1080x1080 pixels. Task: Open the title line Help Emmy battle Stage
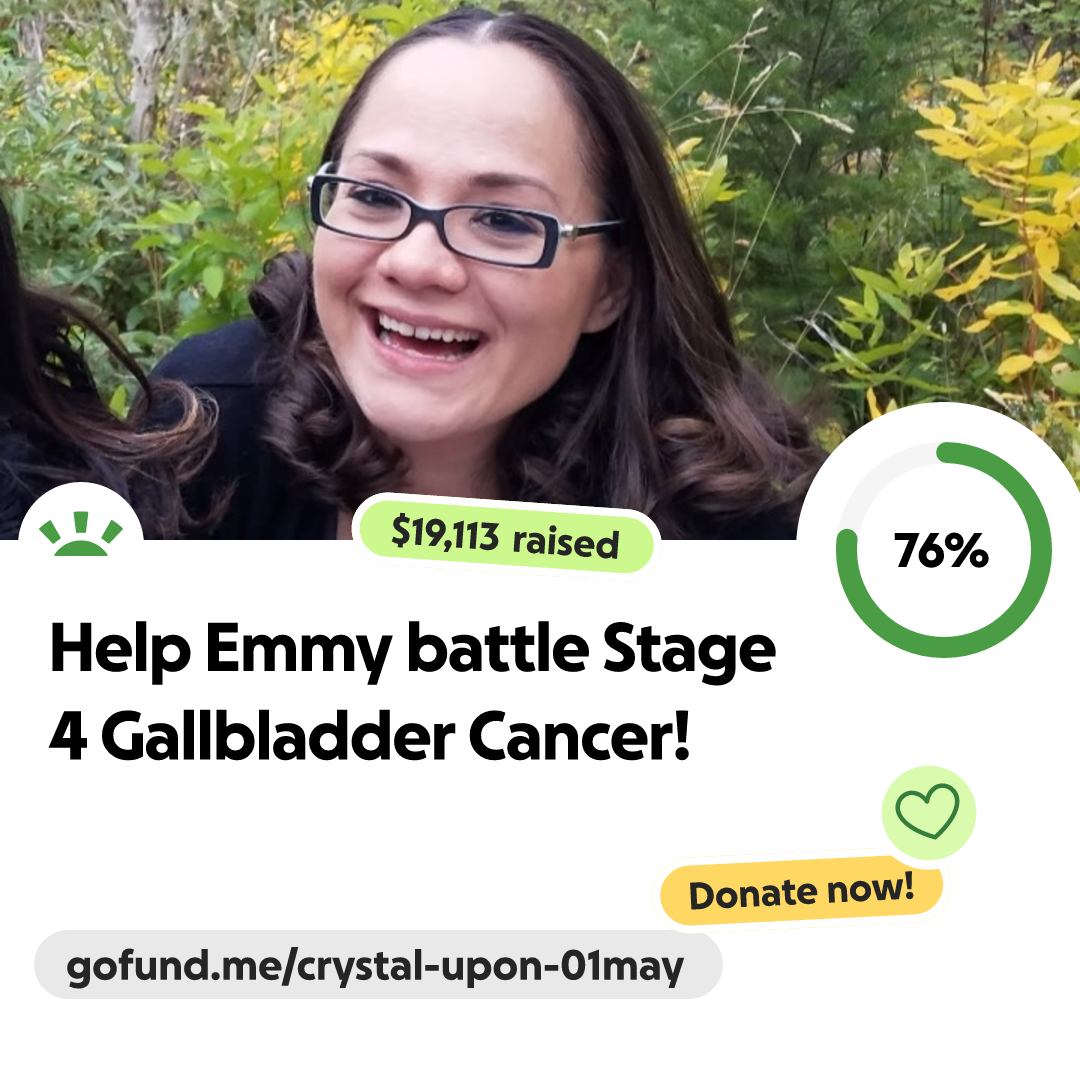click(413, 649)
